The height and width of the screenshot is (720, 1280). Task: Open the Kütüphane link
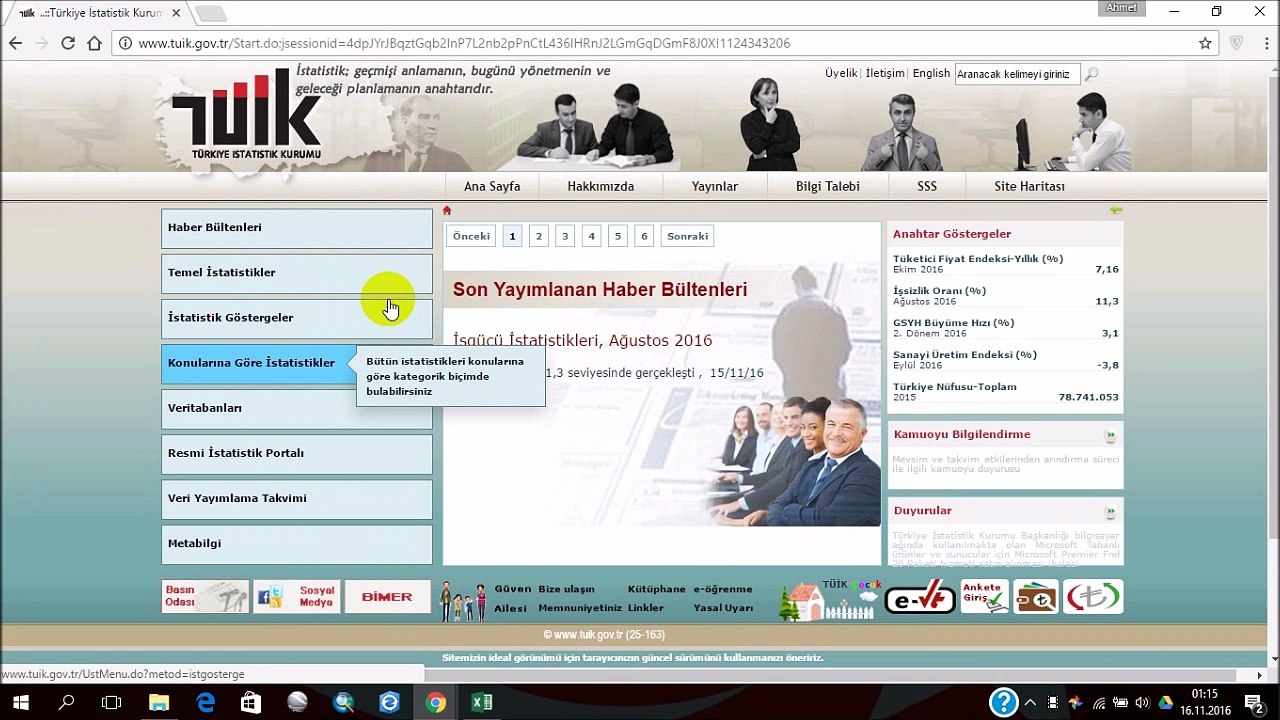point(656,589)
